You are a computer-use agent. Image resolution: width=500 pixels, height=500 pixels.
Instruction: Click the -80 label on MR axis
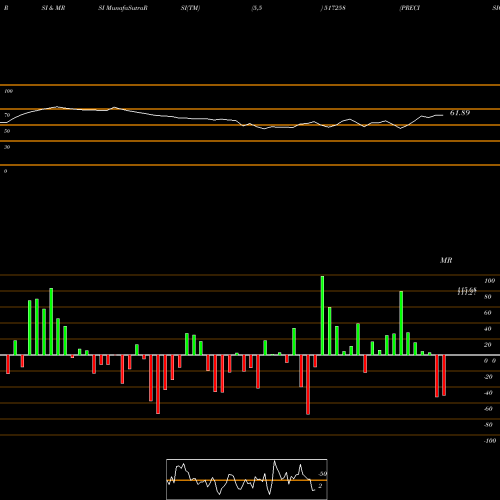pyautogui.click(x=488, y=425)
